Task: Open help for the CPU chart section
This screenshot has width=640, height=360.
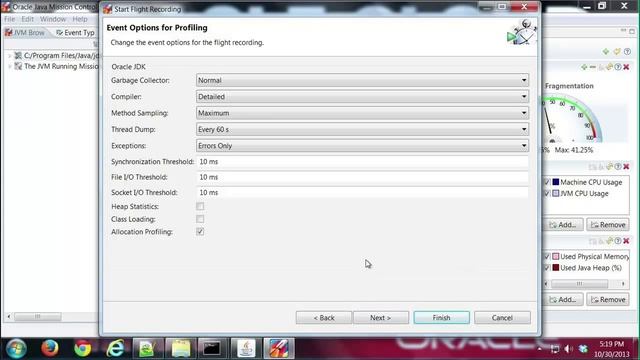Action: tap(618, 167)
